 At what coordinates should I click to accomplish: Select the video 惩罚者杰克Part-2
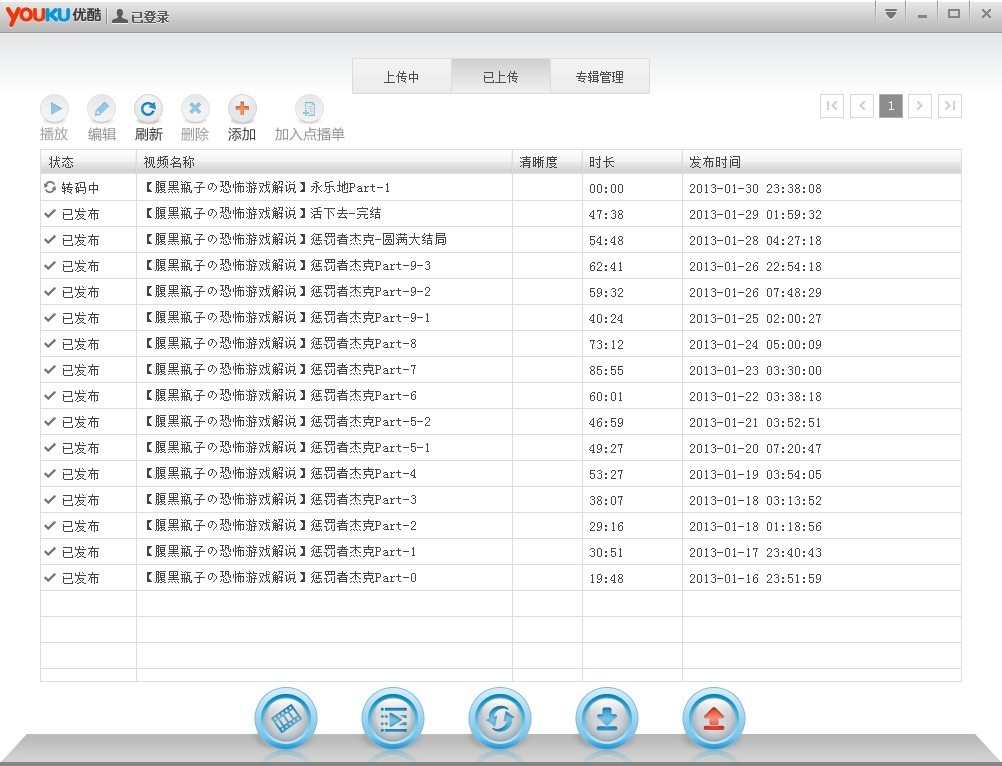pos(280,526)
